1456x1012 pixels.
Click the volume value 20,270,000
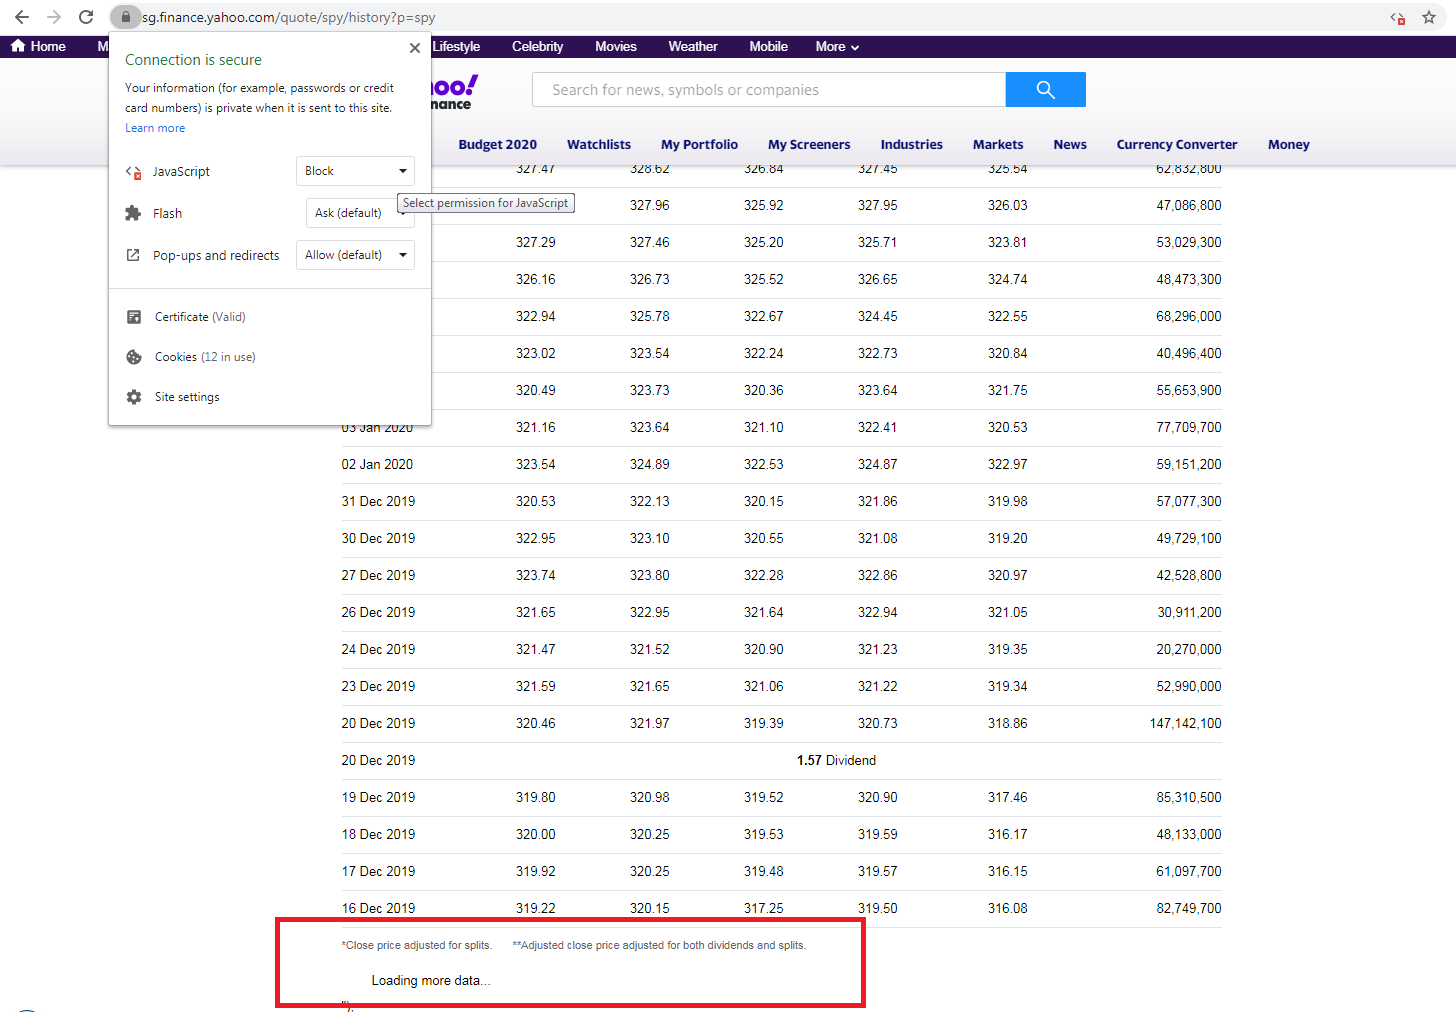click(1189, 649)
